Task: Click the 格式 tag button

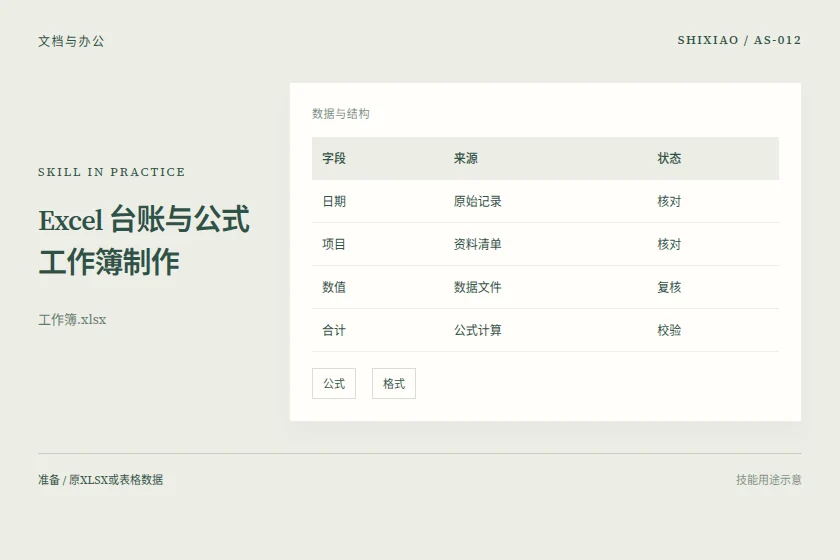Action: coord(394,383)
